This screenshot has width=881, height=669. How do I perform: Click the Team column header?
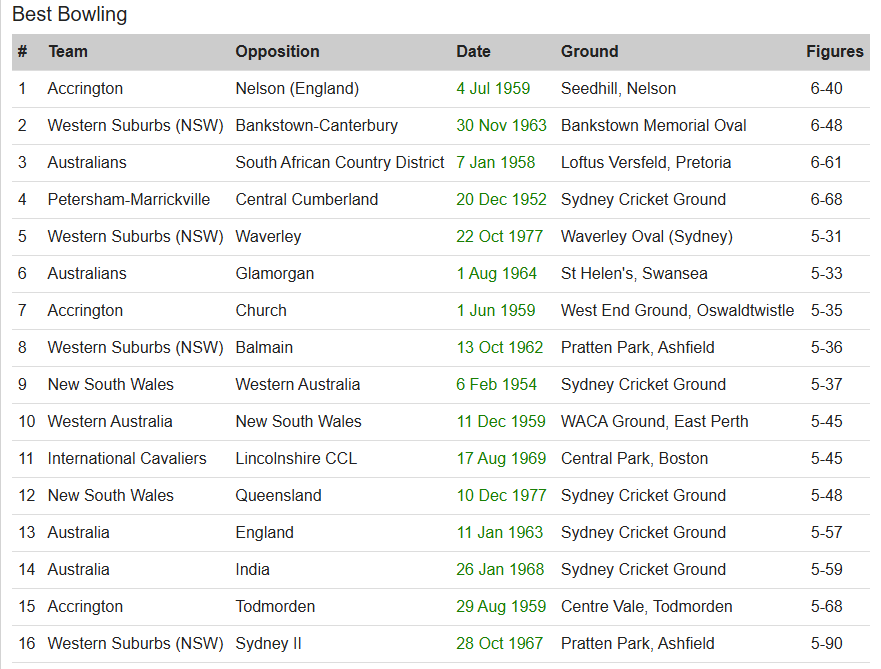pos(68,51)
